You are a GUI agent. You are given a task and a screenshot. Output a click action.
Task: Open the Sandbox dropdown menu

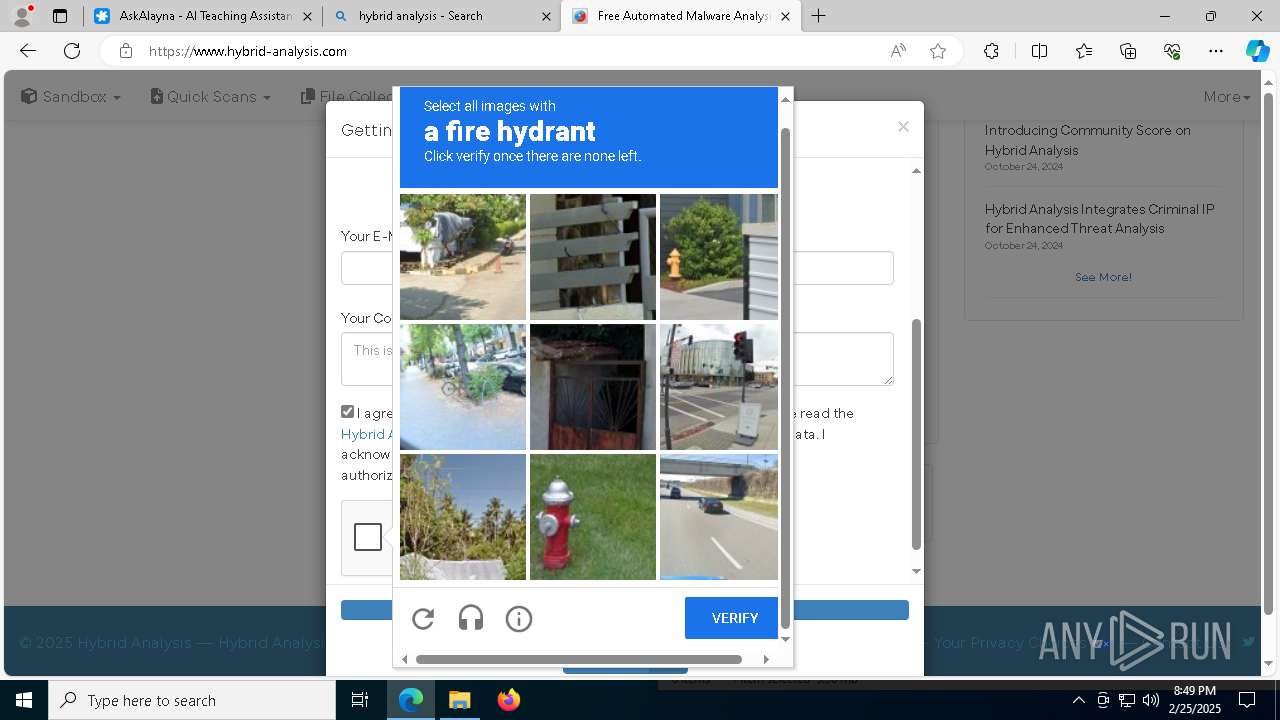(71, 96)
